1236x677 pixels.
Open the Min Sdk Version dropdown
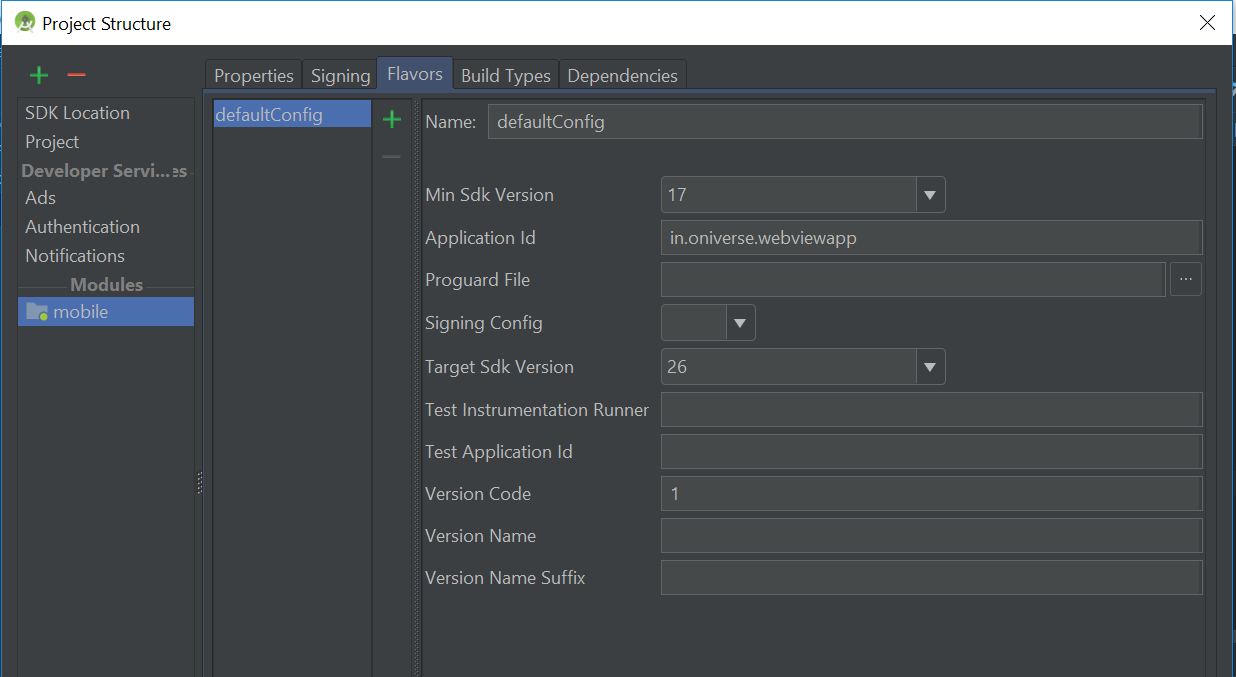tap(929, 194)
